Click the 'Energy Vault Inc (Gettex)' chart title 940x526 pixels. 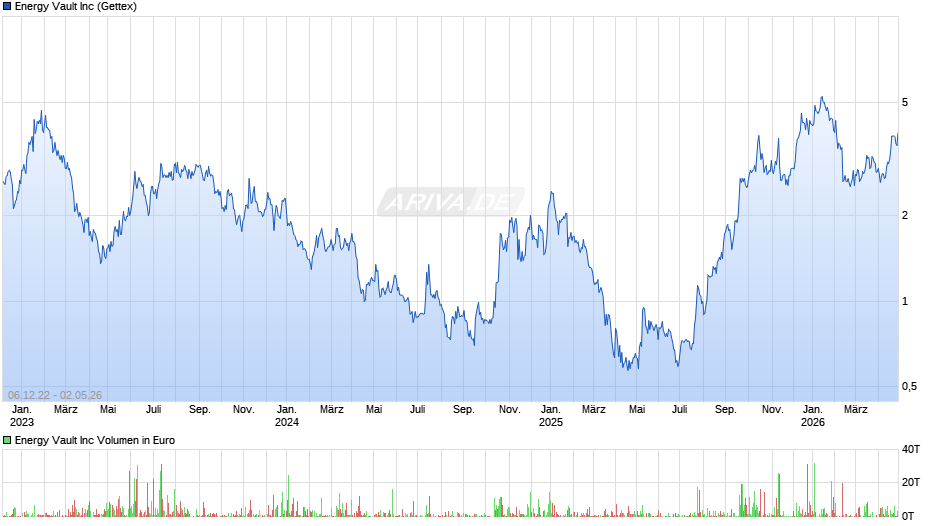click(x=76, y=7)
